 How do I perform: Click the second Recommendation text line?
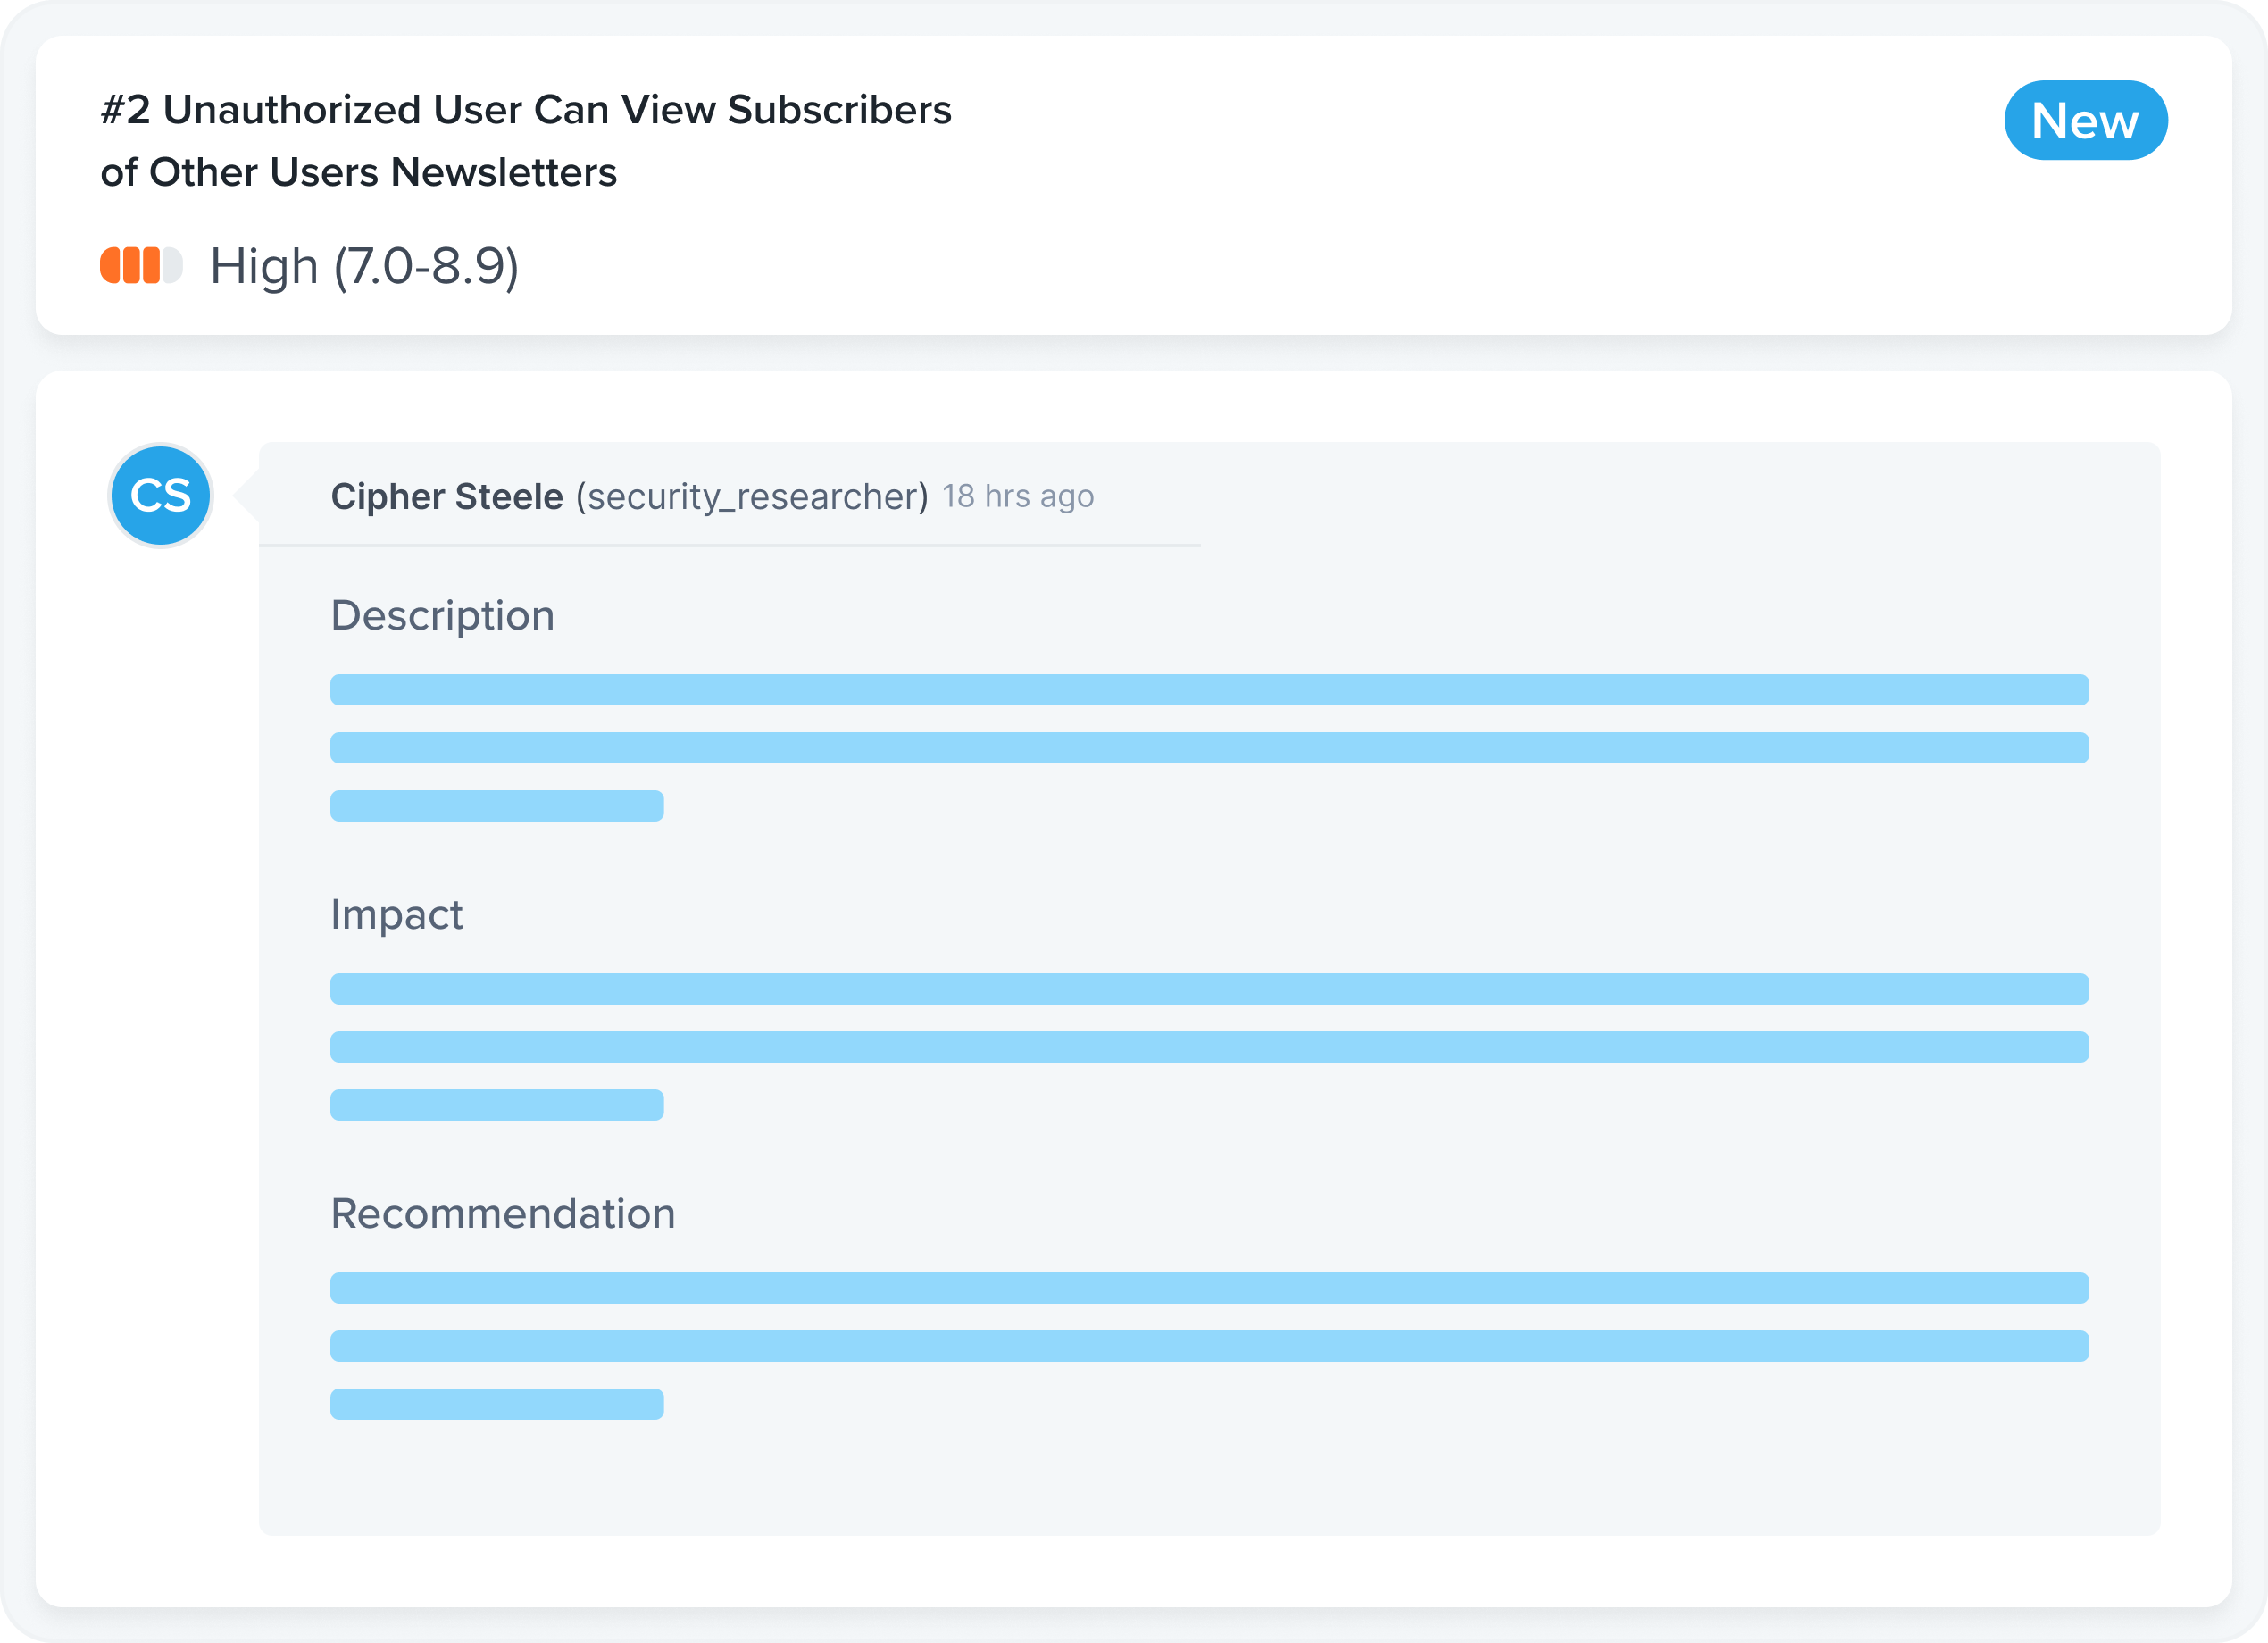coord(1209,1346)
